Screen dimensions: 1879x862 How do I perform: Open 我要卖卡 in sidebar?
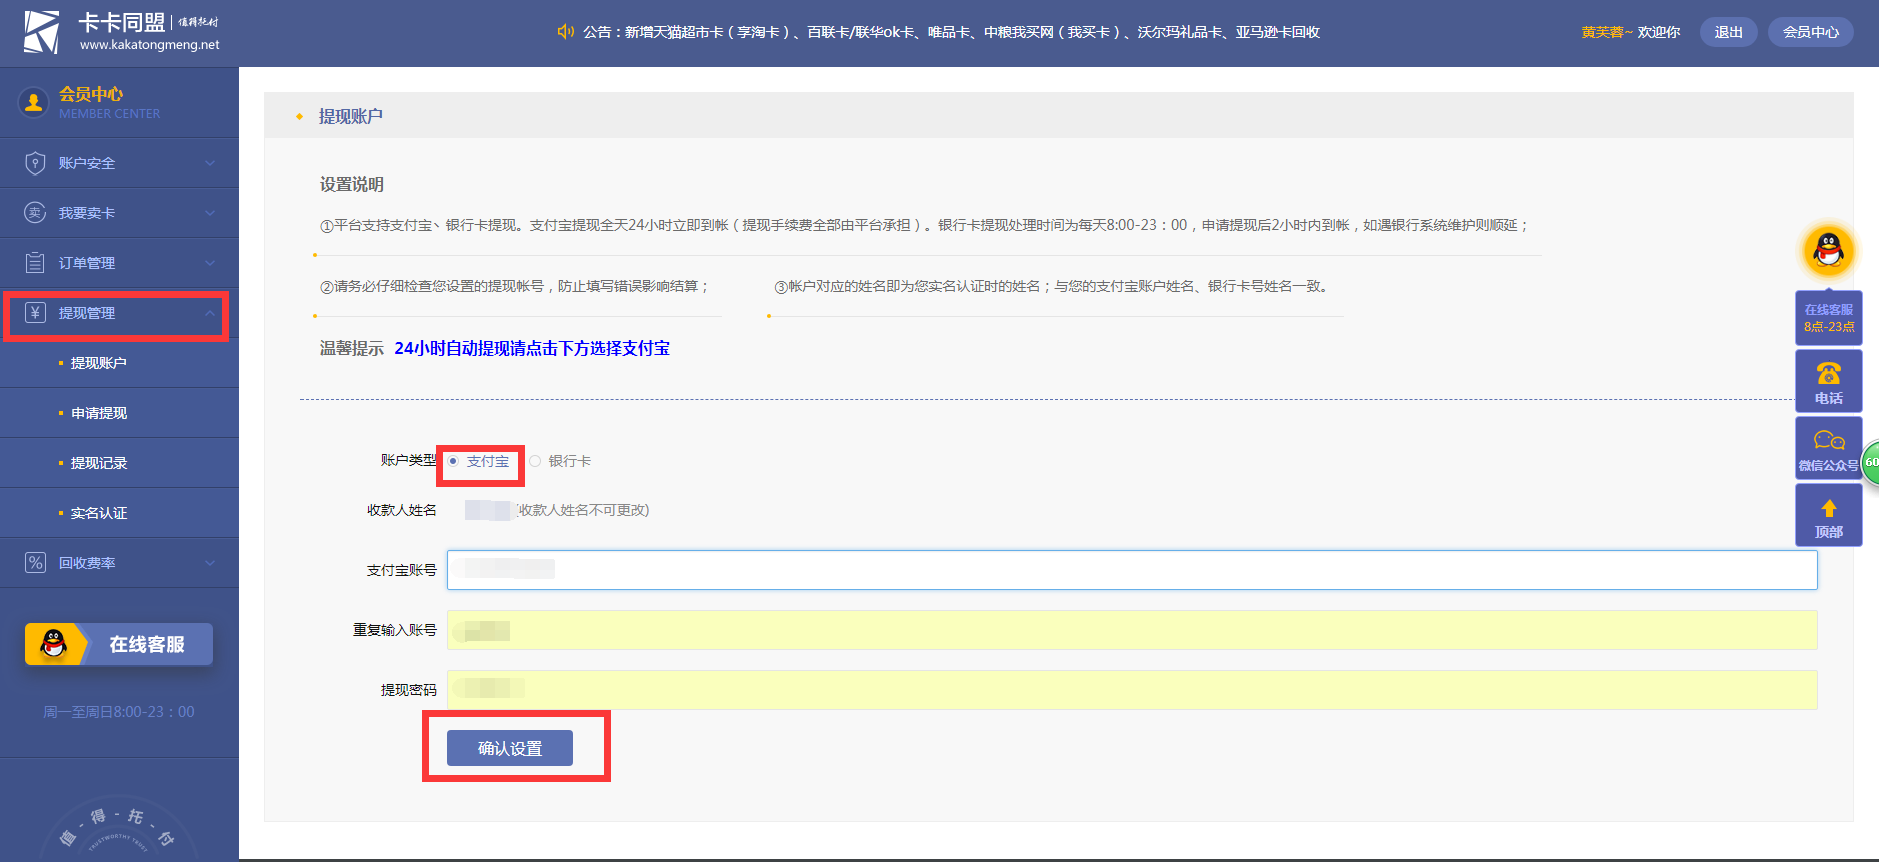pos(119,213)
